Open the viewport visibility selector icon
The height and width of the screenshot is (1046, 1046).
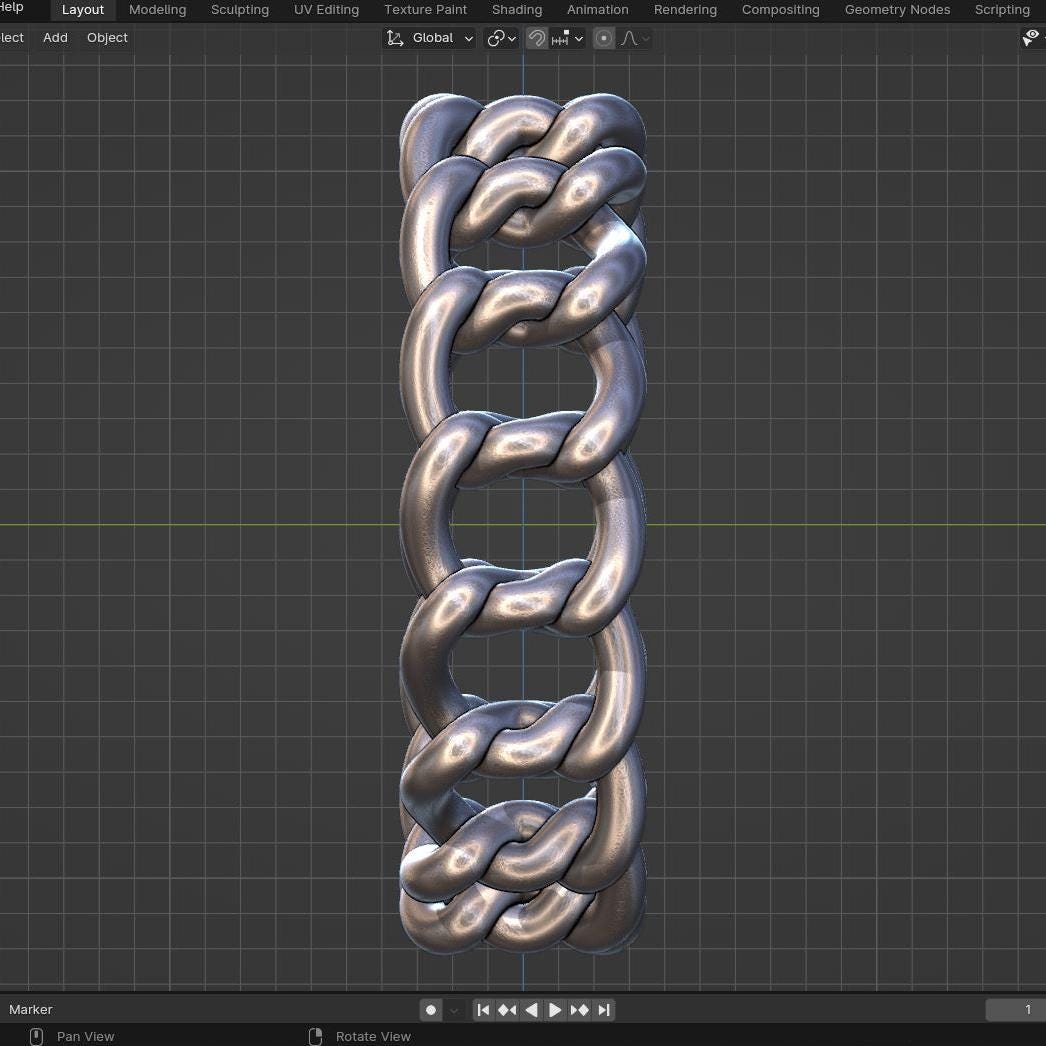(x=1032, y=38)
